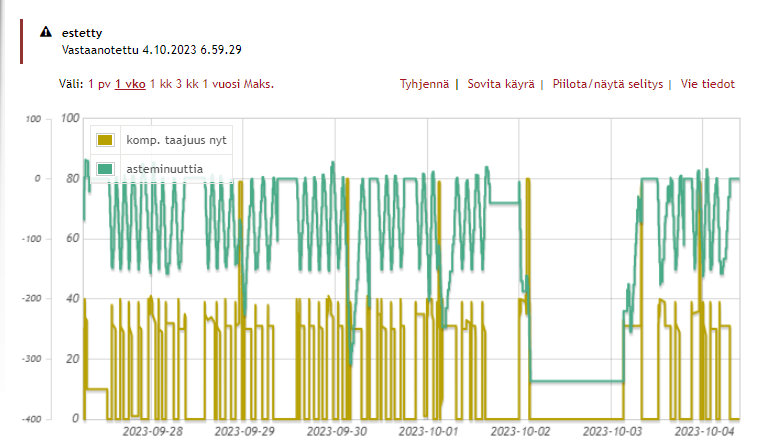Choose the 1 kk time range

(161, 84)
